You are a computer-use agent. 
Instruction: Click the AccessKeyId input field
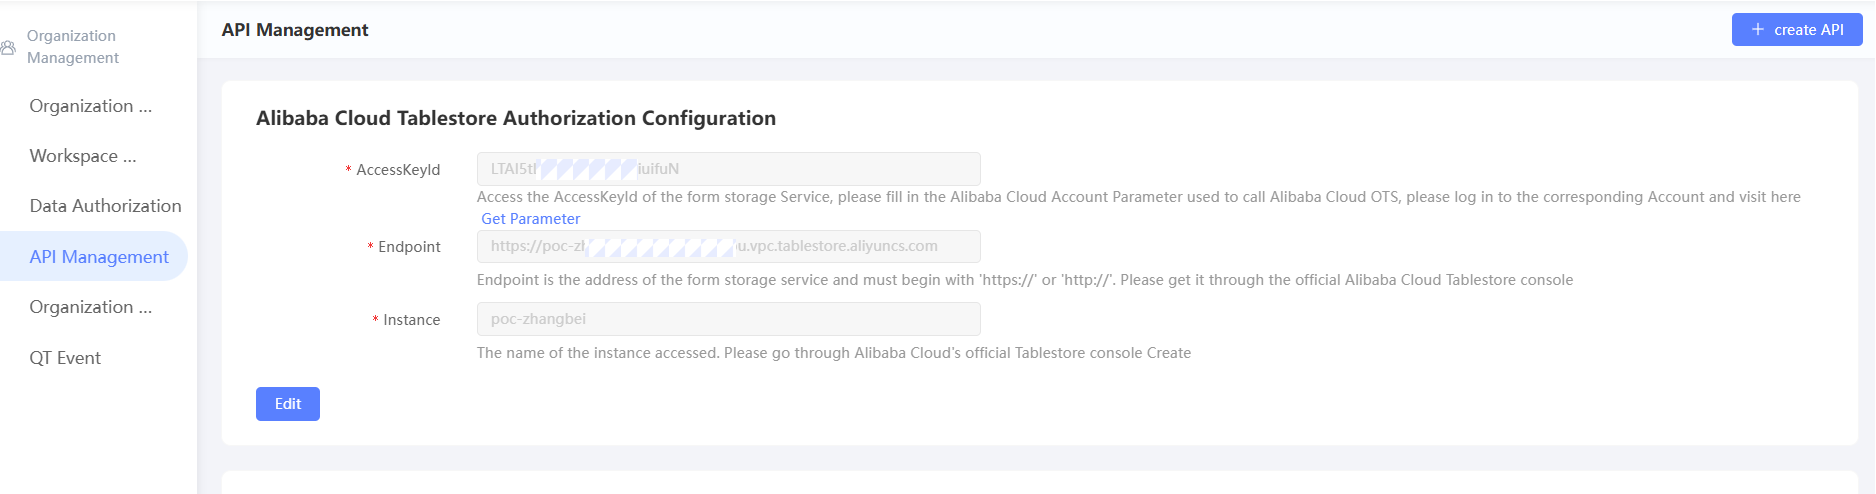click(728, 169)
